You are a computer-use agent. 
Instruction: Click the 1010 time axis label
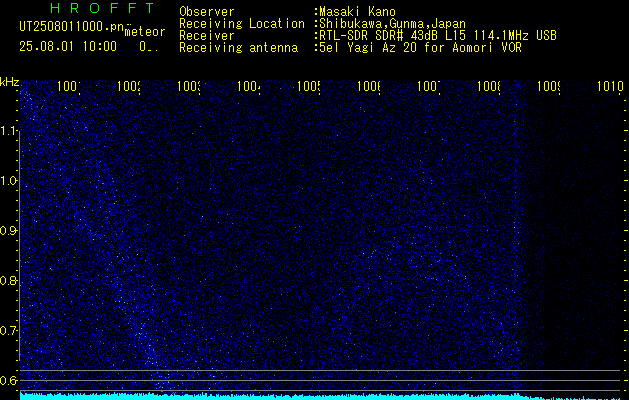(610, 87)
